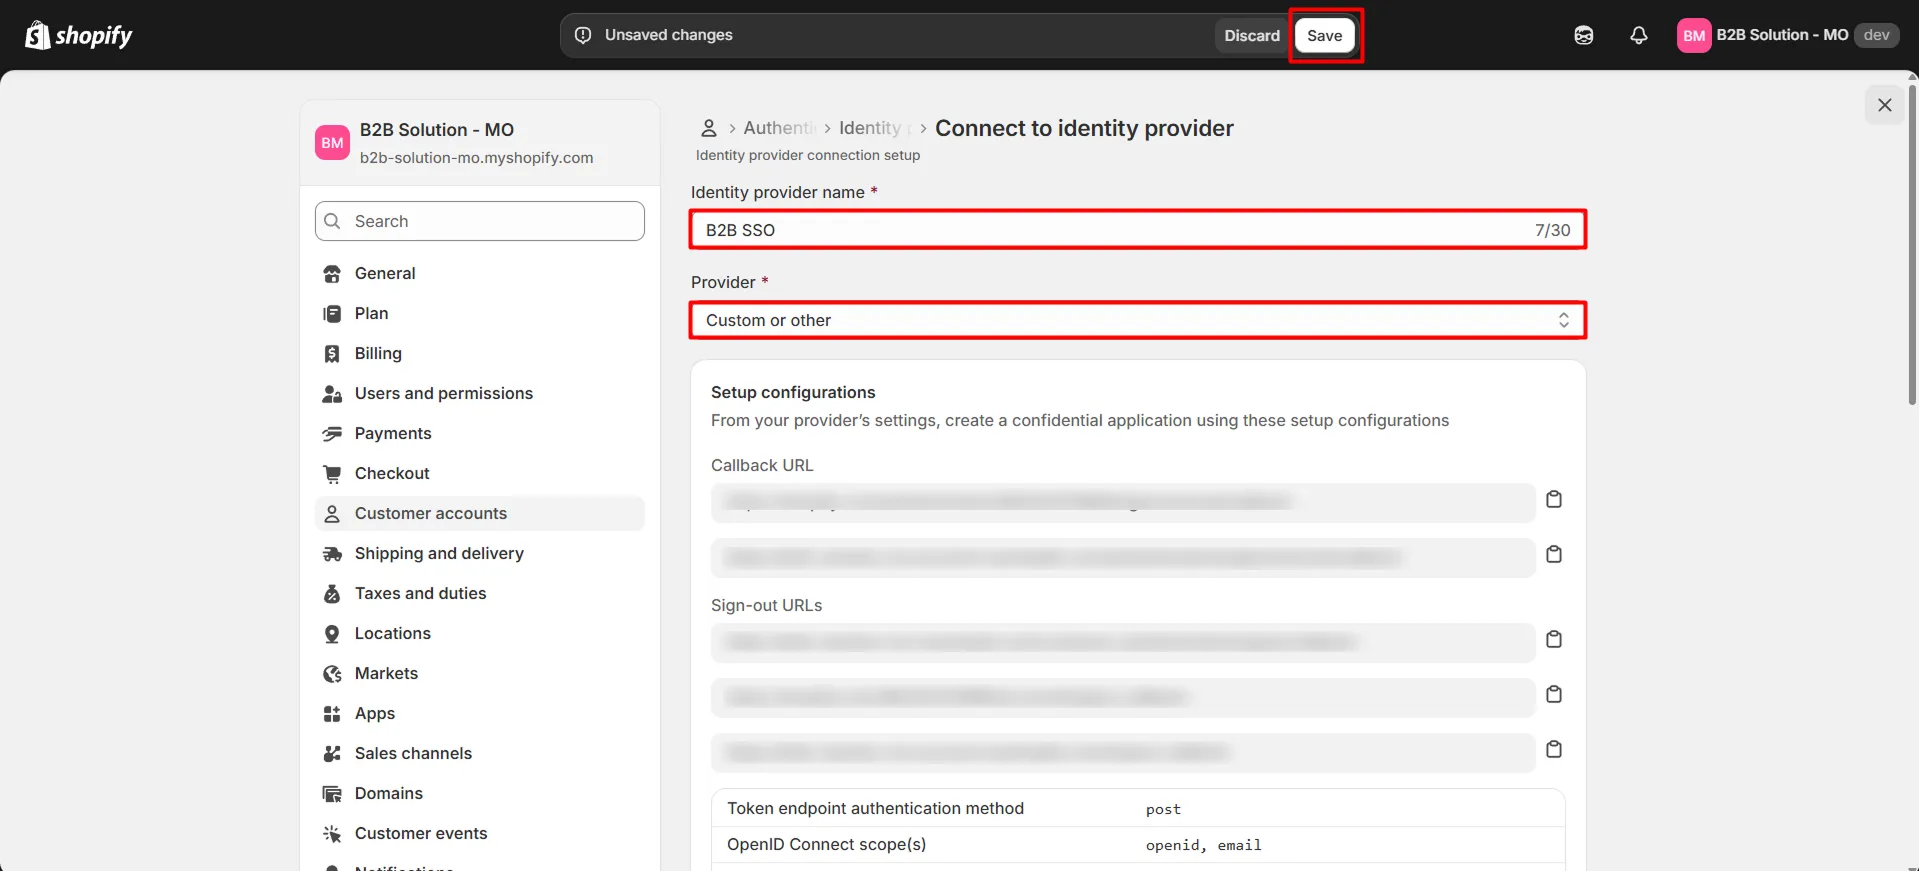Click the Plan icon in sidebar
1919x871 pixels.
tap(332, 314)
